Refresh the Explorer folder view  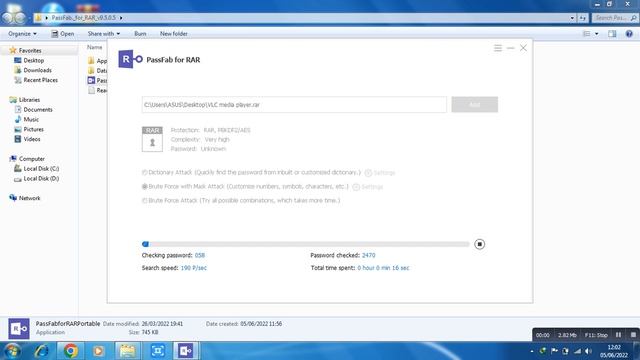point(582,18)
